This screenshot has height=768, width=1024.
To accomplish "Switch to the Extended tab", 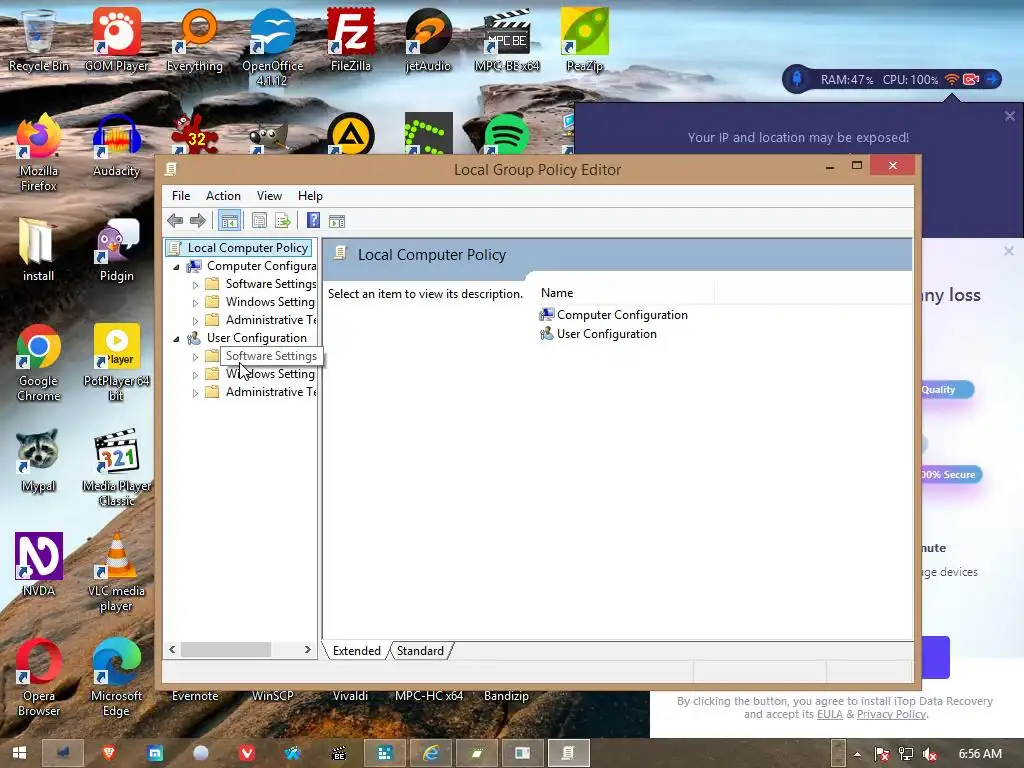I will (357, 650).
